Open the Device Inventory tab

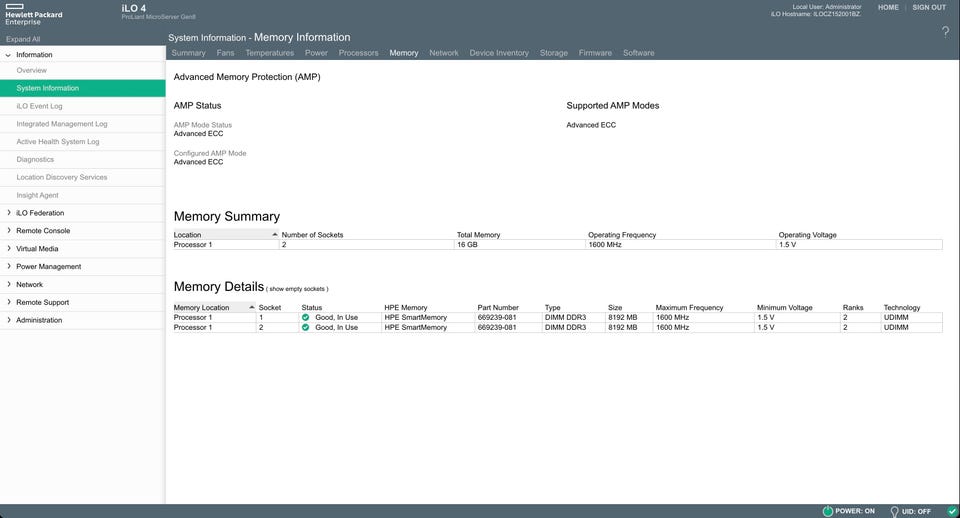click(x=499, y=53)
